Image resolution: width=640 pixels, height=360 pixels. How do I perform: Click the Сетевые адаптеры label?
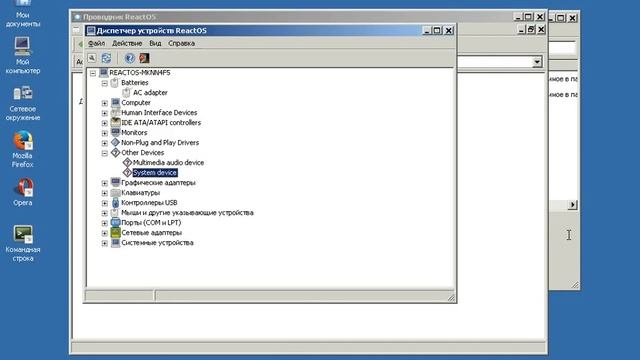(x=151, y=233)
